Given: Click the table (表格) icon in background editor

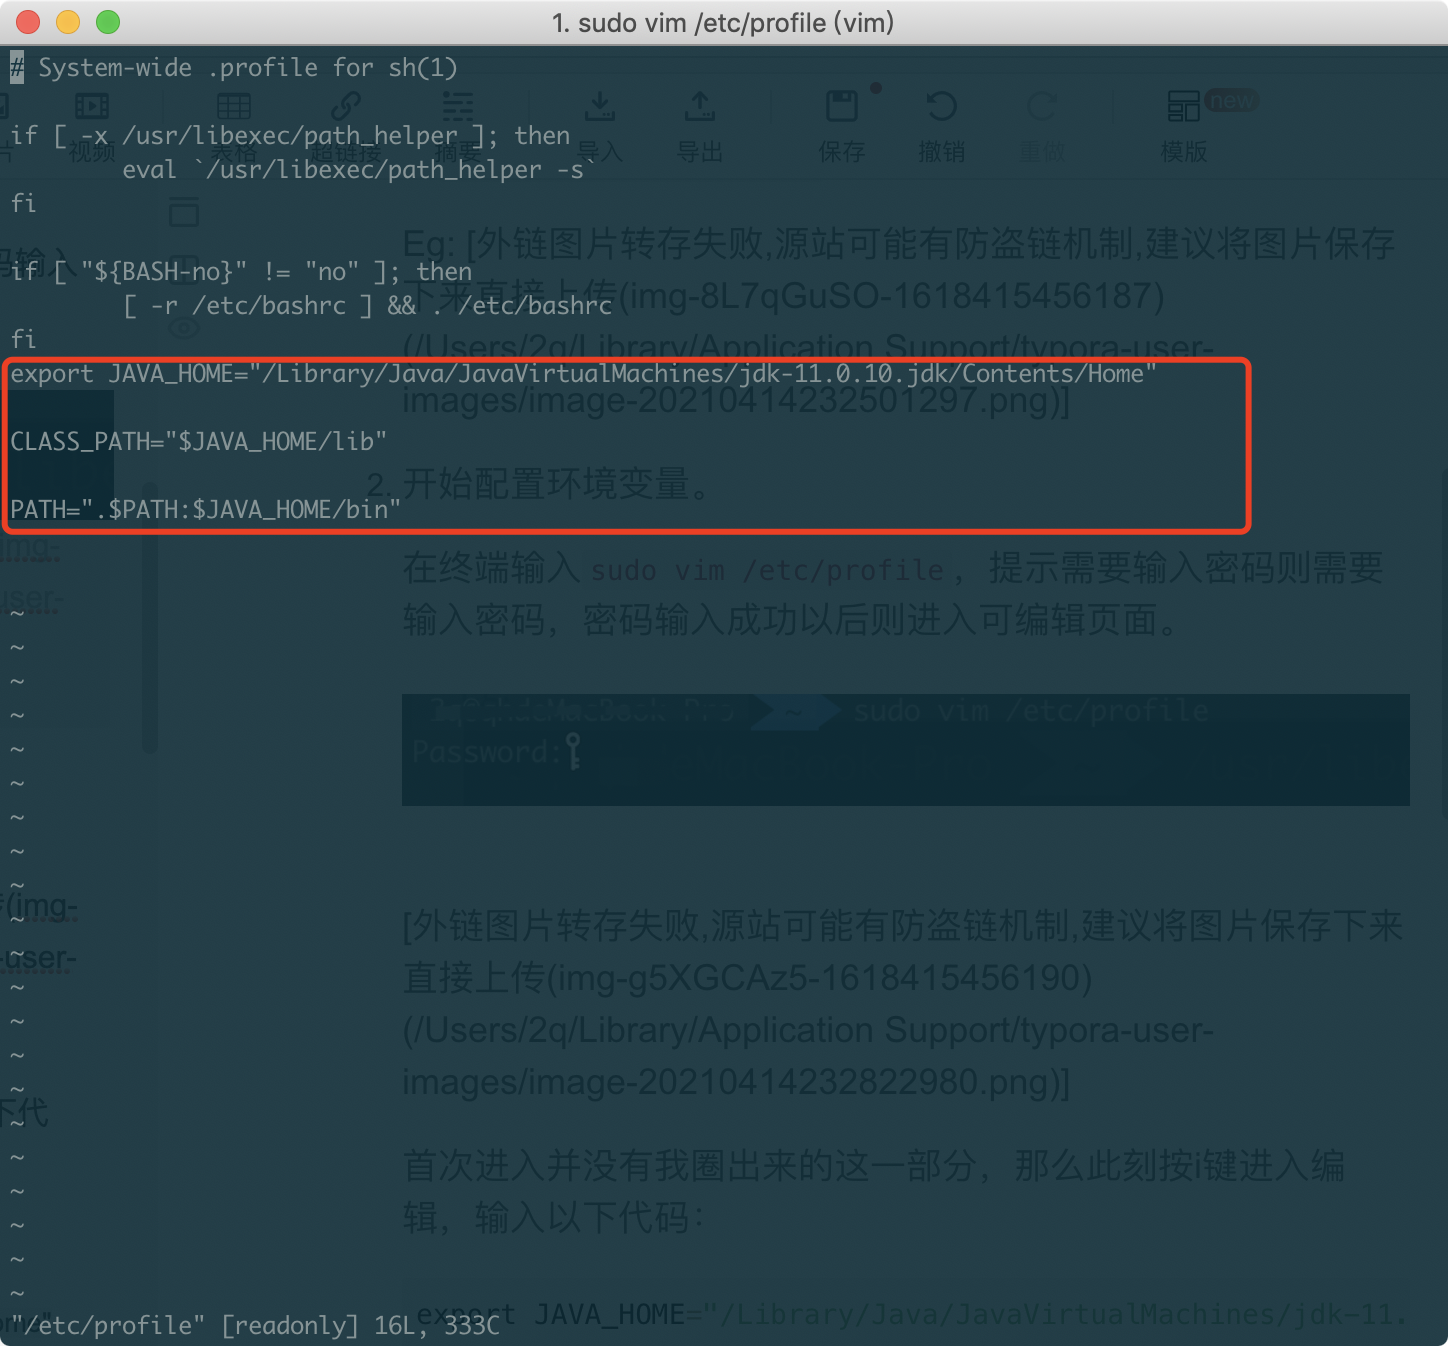Looking at the screenshot, I should tap(234, 106).
